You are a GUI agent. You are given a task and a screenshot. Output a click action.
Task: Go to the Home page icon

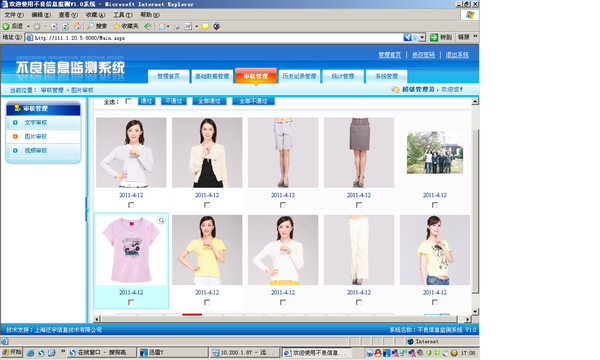77,26
